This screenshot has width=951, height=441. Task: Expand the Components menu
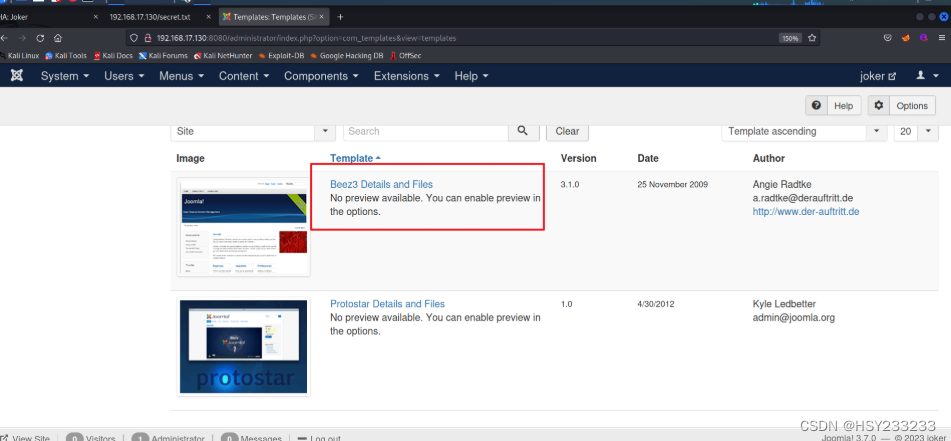click(x=321, y=76)
